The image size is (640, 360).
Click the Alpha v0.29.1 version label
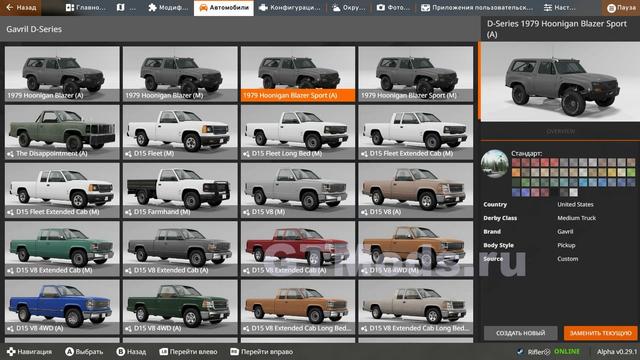616,351
